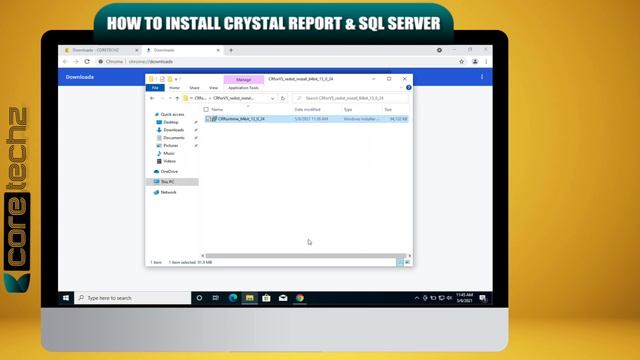Switch to Large icons view icon

tap(407, 262)
